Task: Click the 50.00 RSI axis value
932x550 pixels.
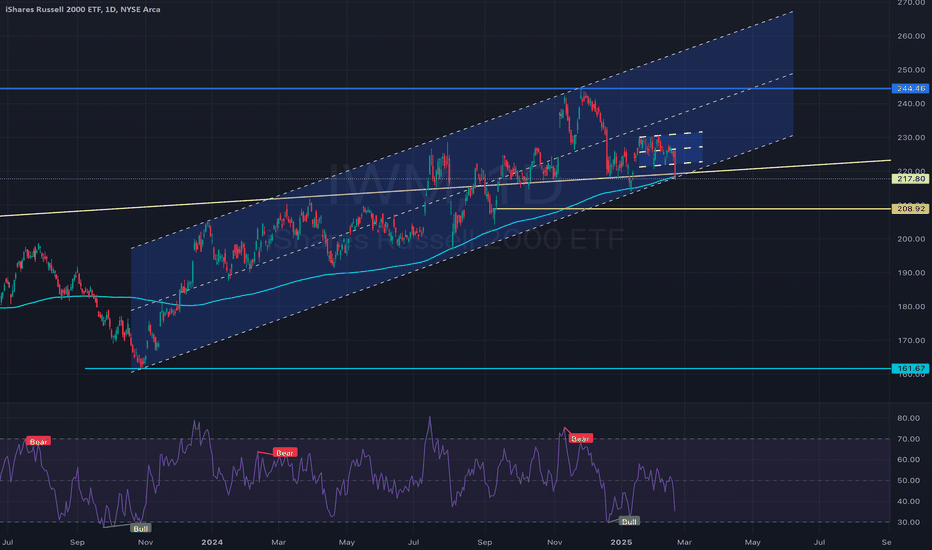Action: click(908, 480)
